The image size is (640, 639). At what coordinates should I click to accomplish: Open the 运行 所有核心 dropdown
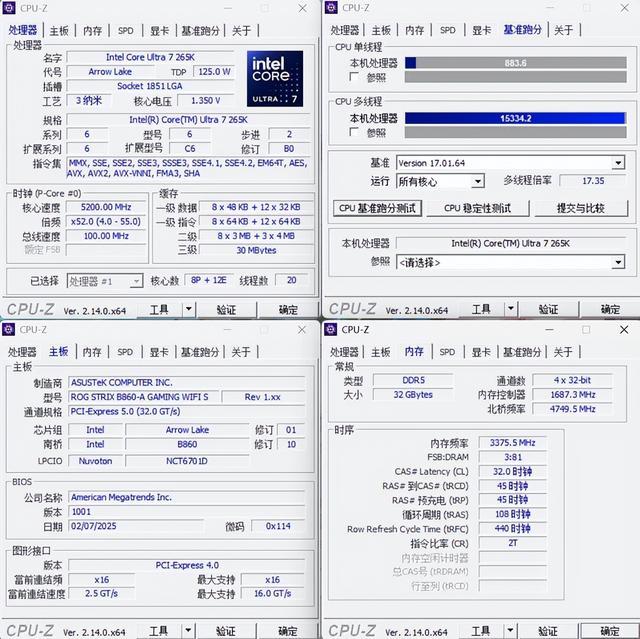(x=478, y=181)
